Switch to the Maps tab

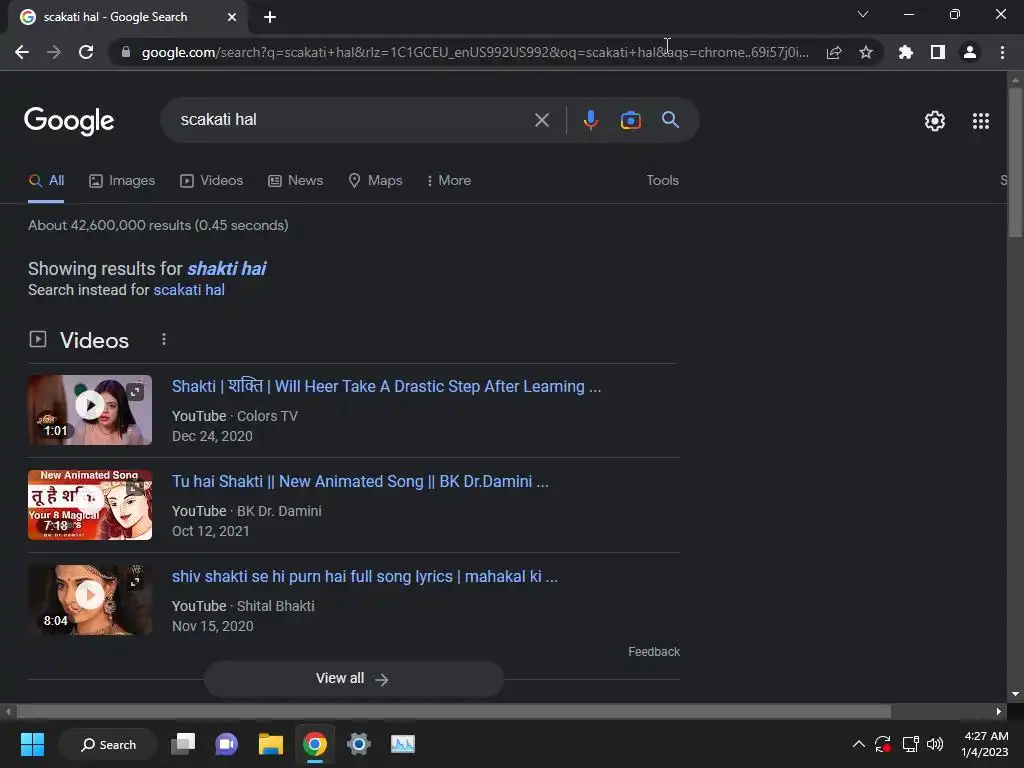pyautogui.click(x=376, y=181)
